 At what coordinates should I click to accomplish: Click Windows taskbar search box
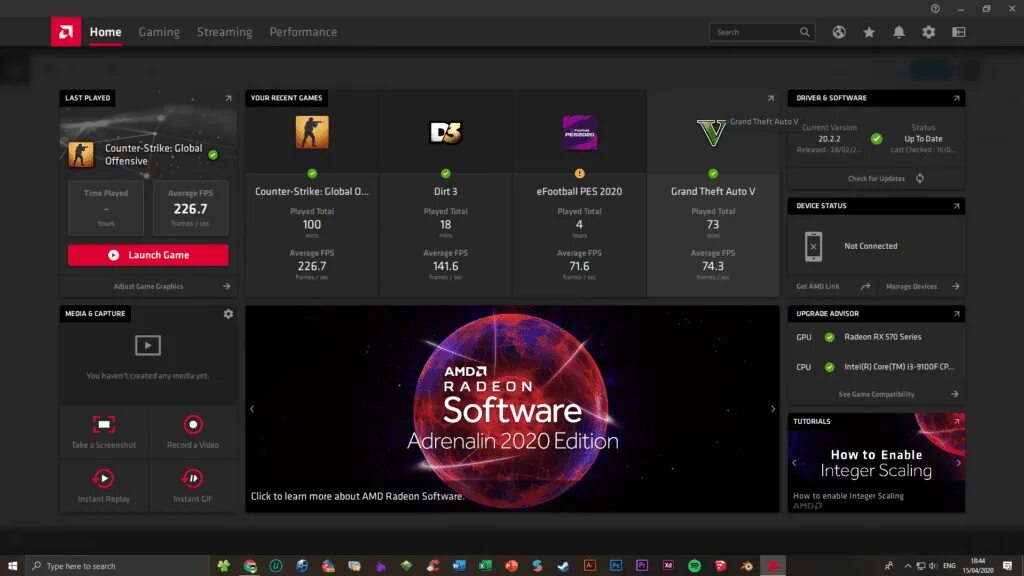pyautogui.click(x=118, y=566)
